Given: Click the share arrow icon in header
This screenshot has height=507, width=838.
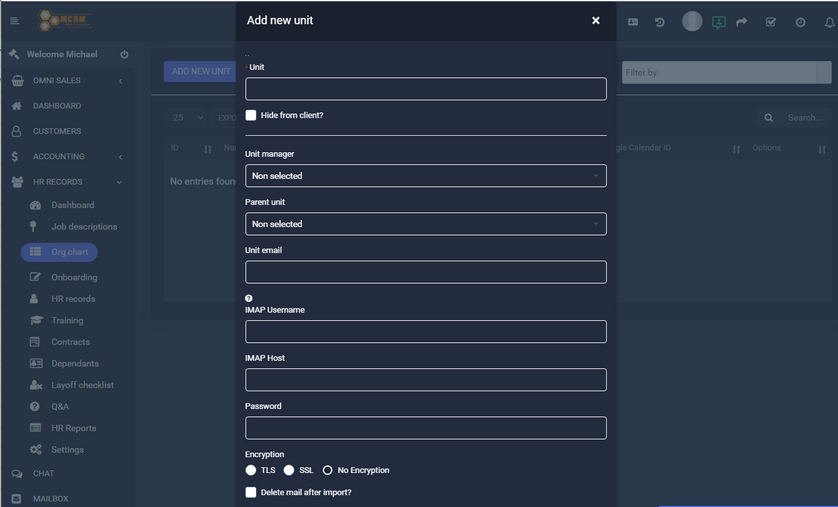Looking at the screenshot, I should [742, 22].
